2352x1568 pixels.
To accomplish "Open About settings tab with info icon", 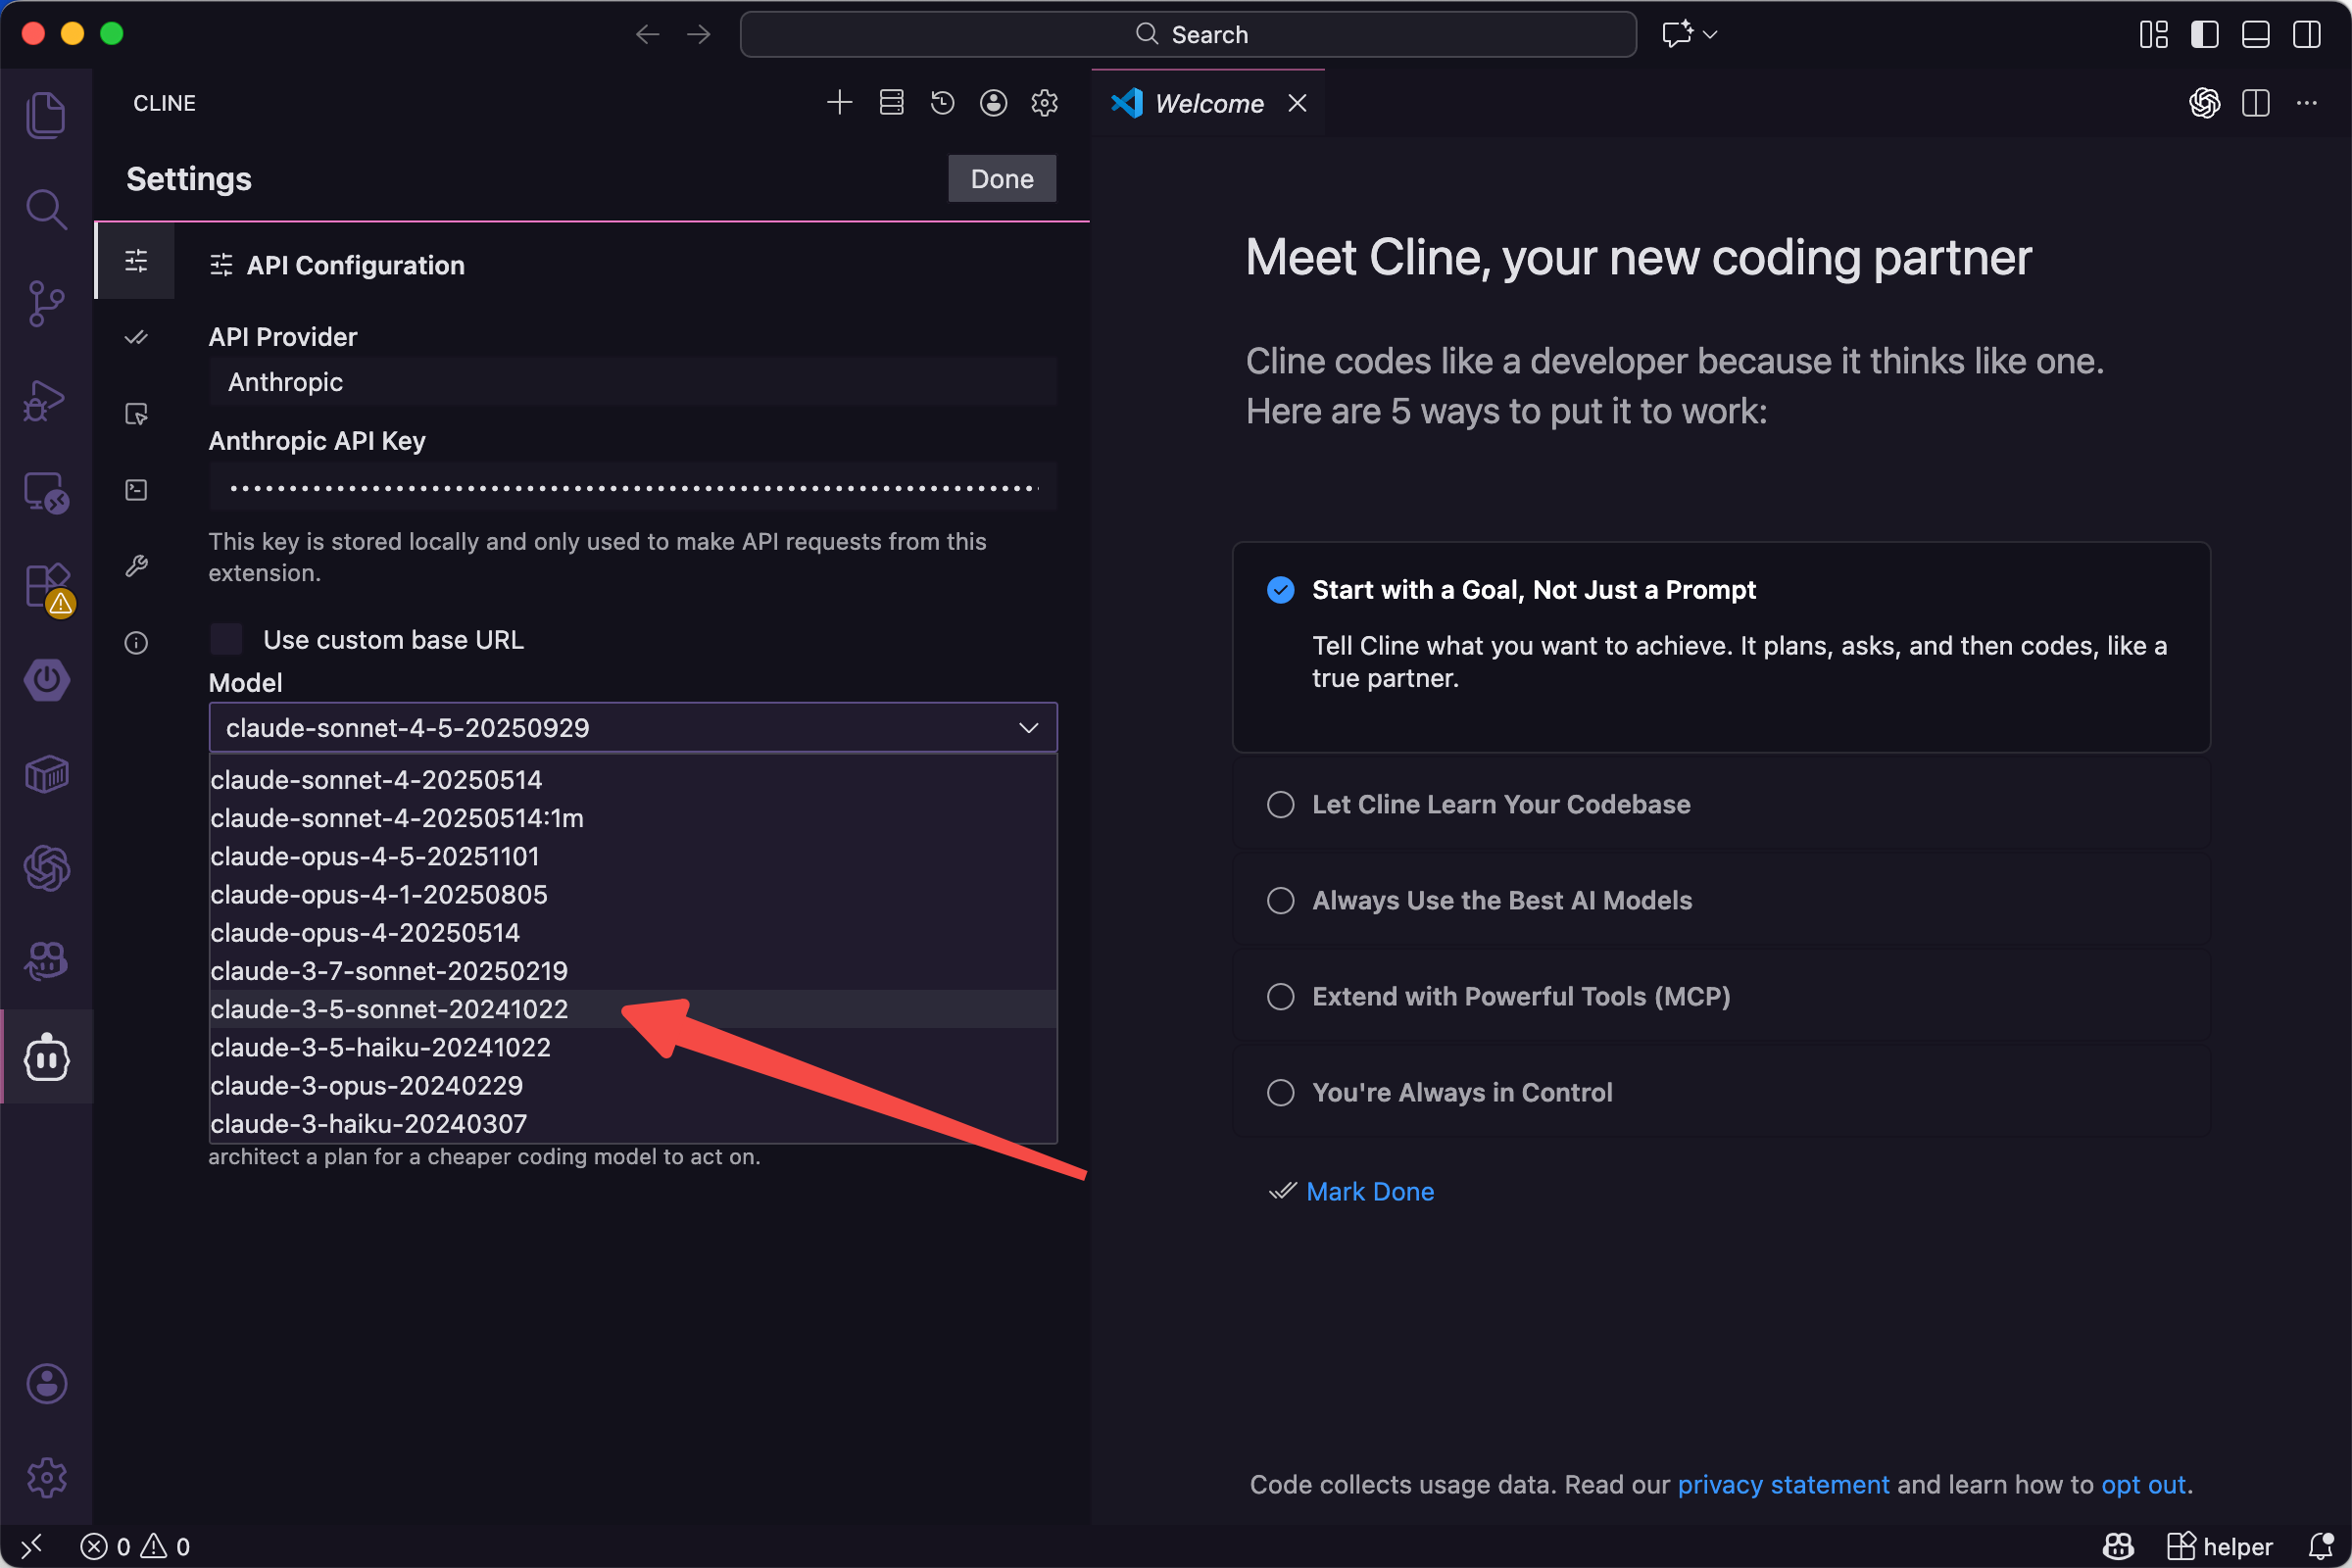I will (x=136, y=642).
